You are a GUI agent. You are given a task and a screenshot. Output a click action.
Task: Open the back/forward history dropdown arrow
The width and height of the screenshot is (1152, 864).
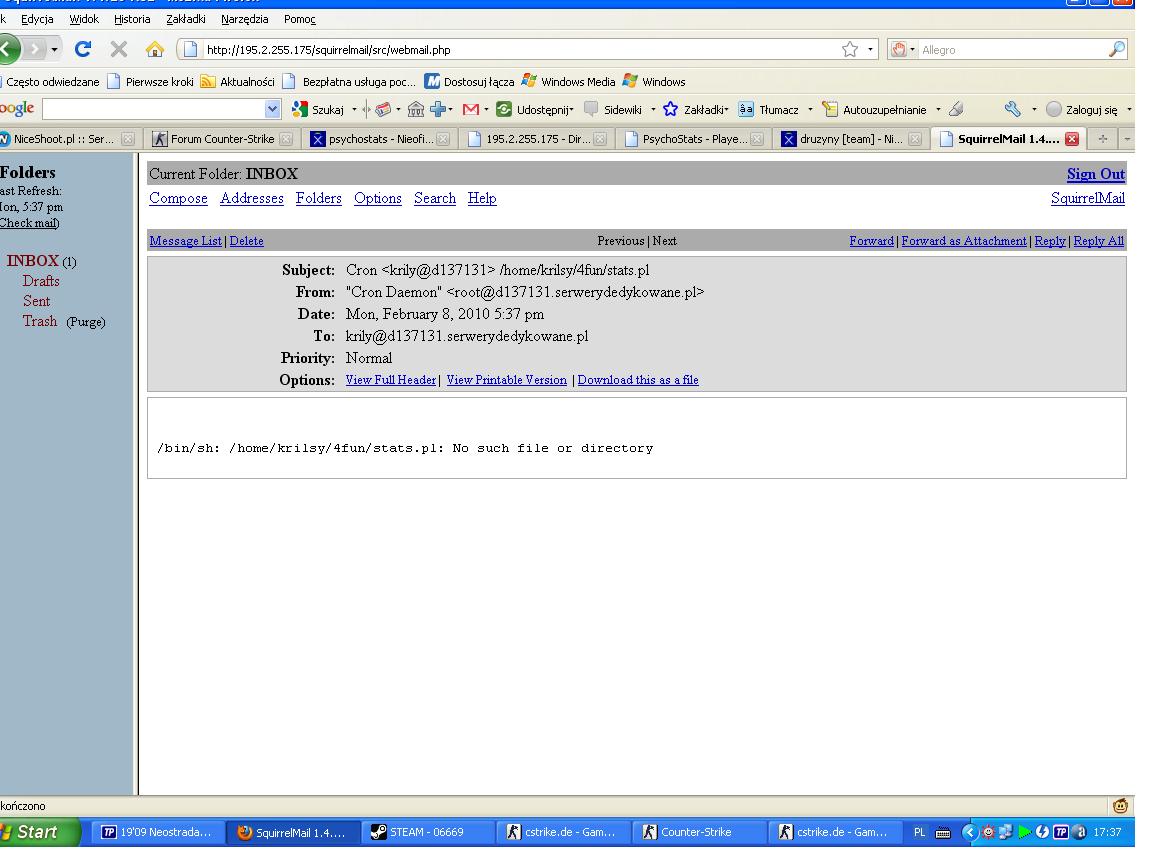coord(54,50)
